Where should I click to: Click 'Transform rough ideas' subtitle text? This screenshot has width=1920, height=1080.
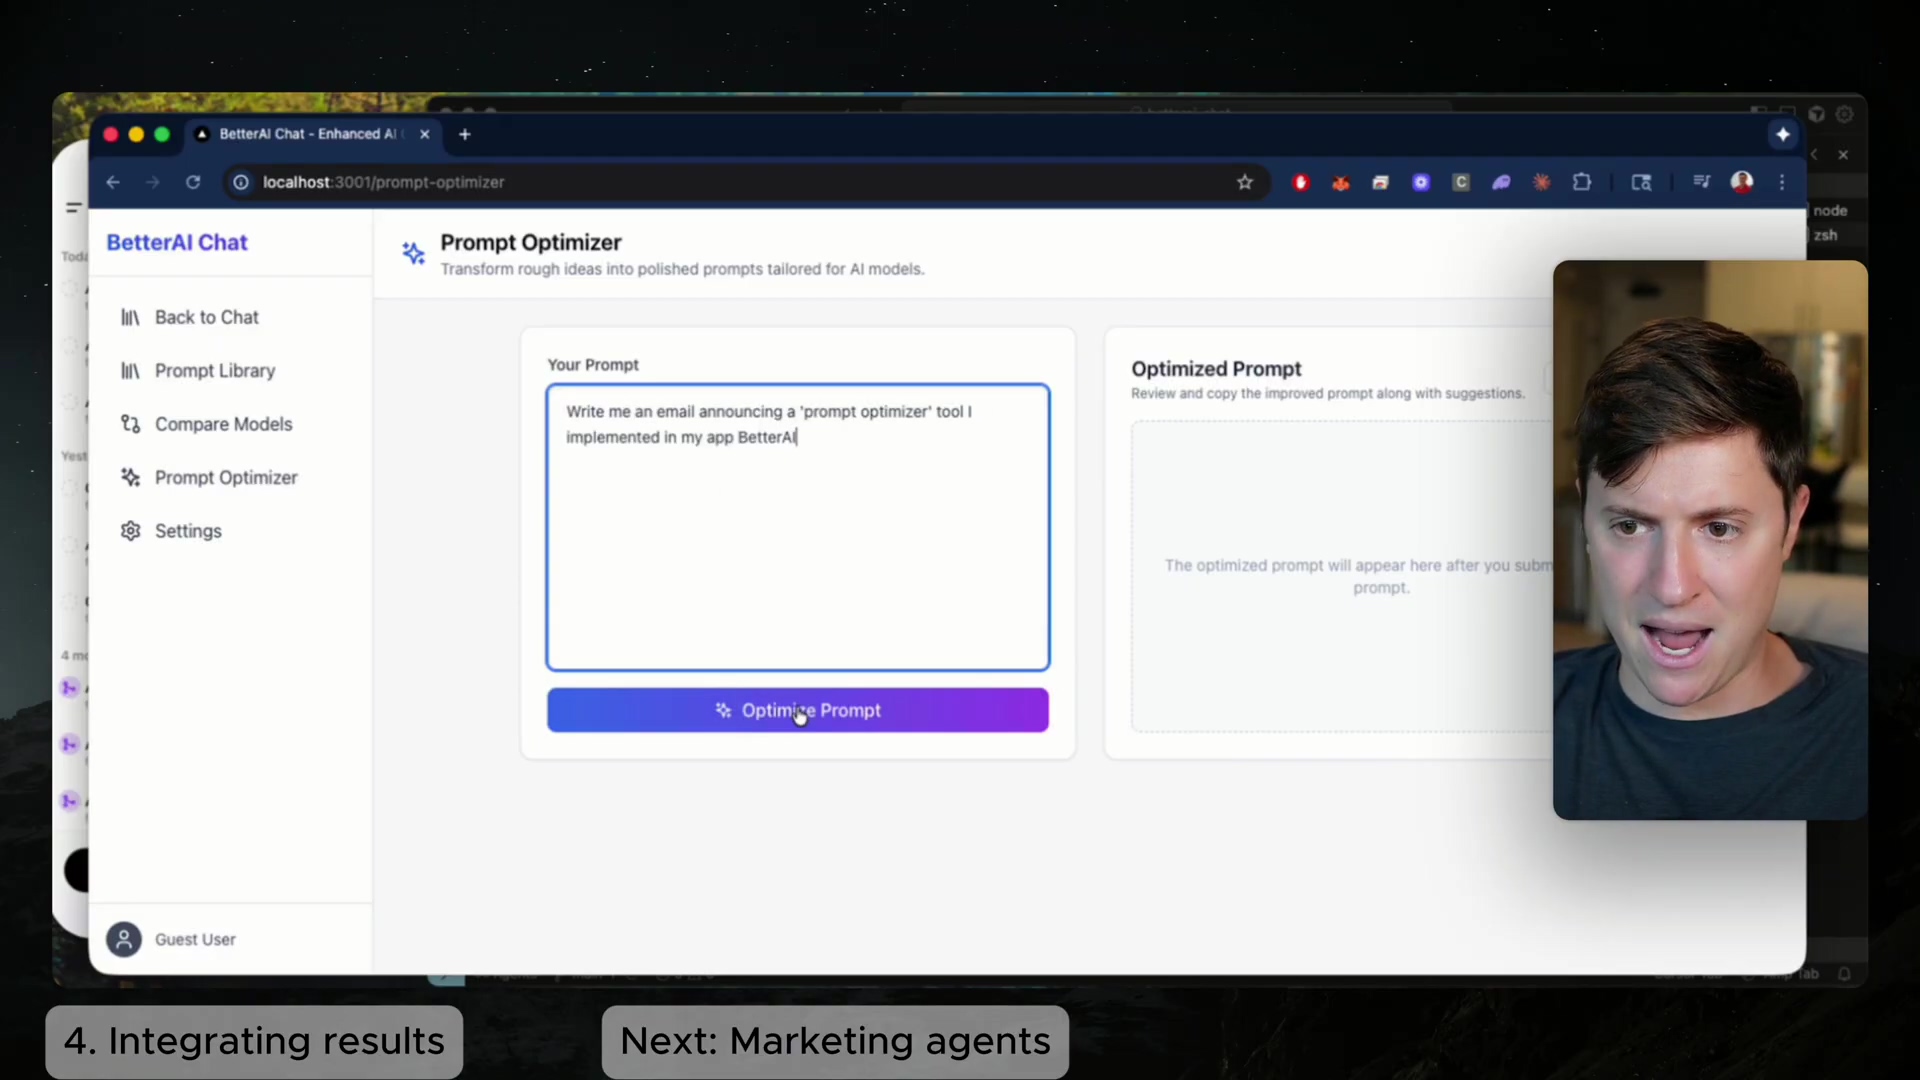[x=682, y=269]
